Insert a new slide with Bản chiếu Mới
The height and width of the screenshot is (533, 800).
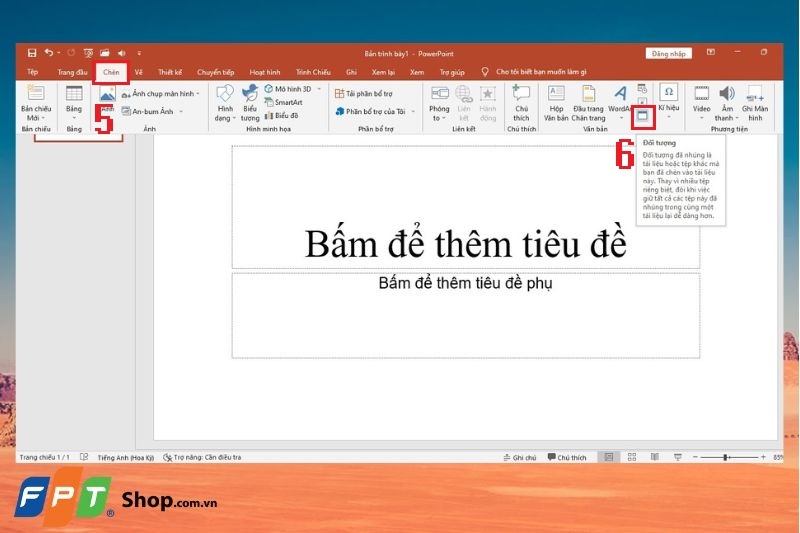36,104
